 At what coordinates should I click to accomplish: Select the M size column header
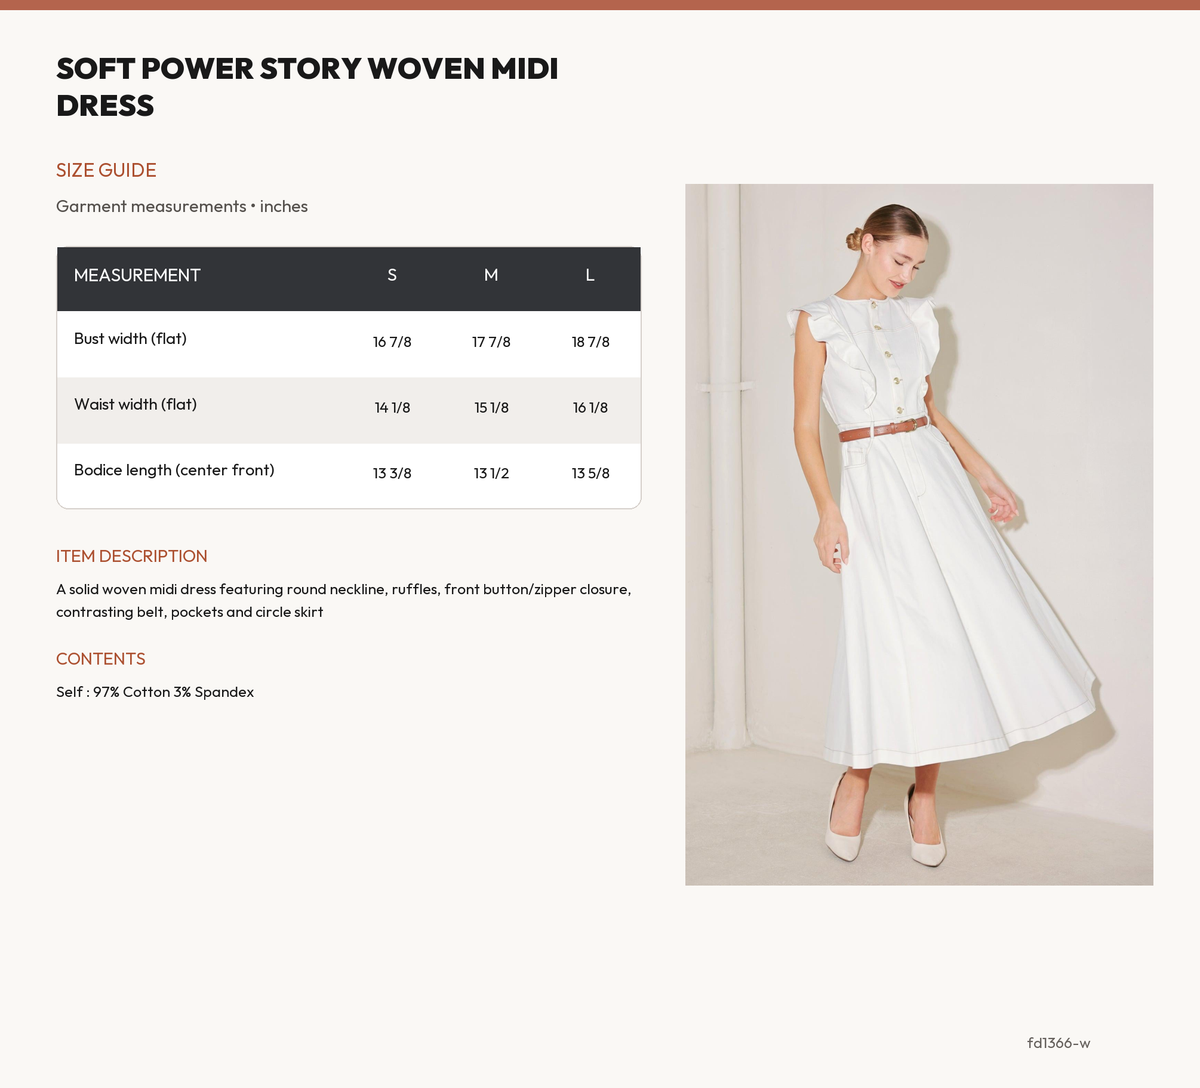pyautogui.click(x=491, y=275)
